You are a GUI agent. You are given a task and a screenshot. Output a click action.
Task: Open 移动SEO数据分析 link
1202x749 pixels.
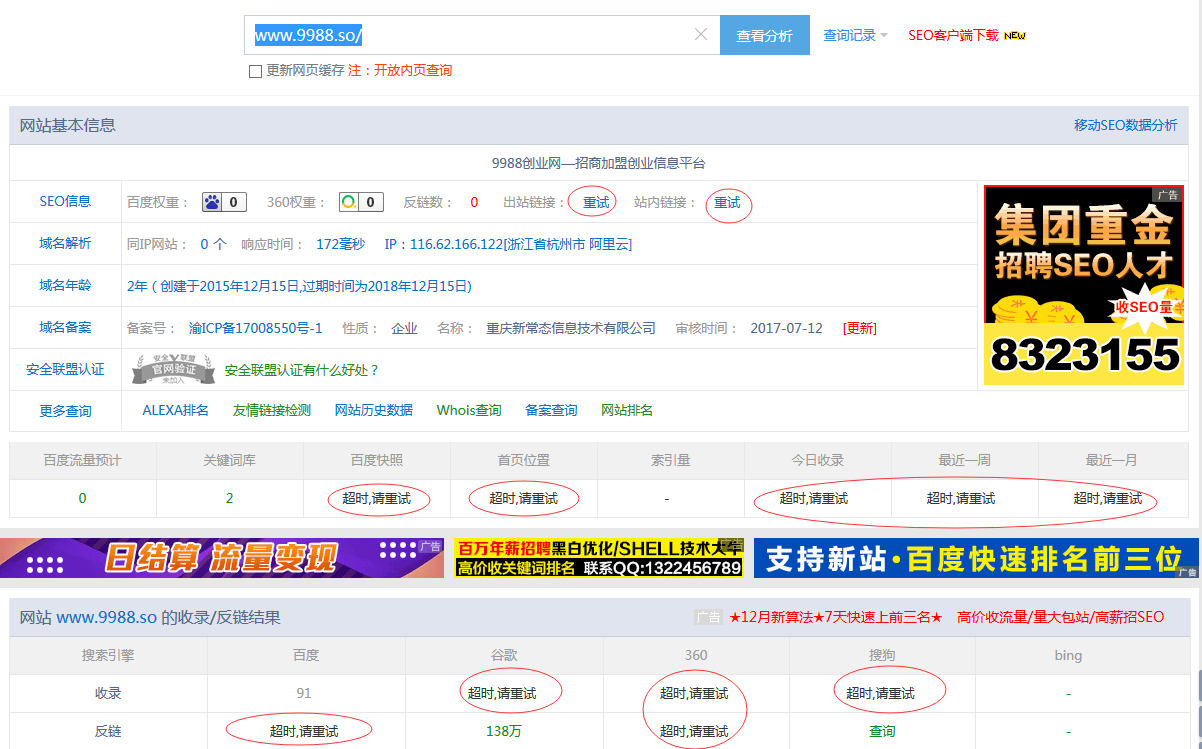(1125, 125)
